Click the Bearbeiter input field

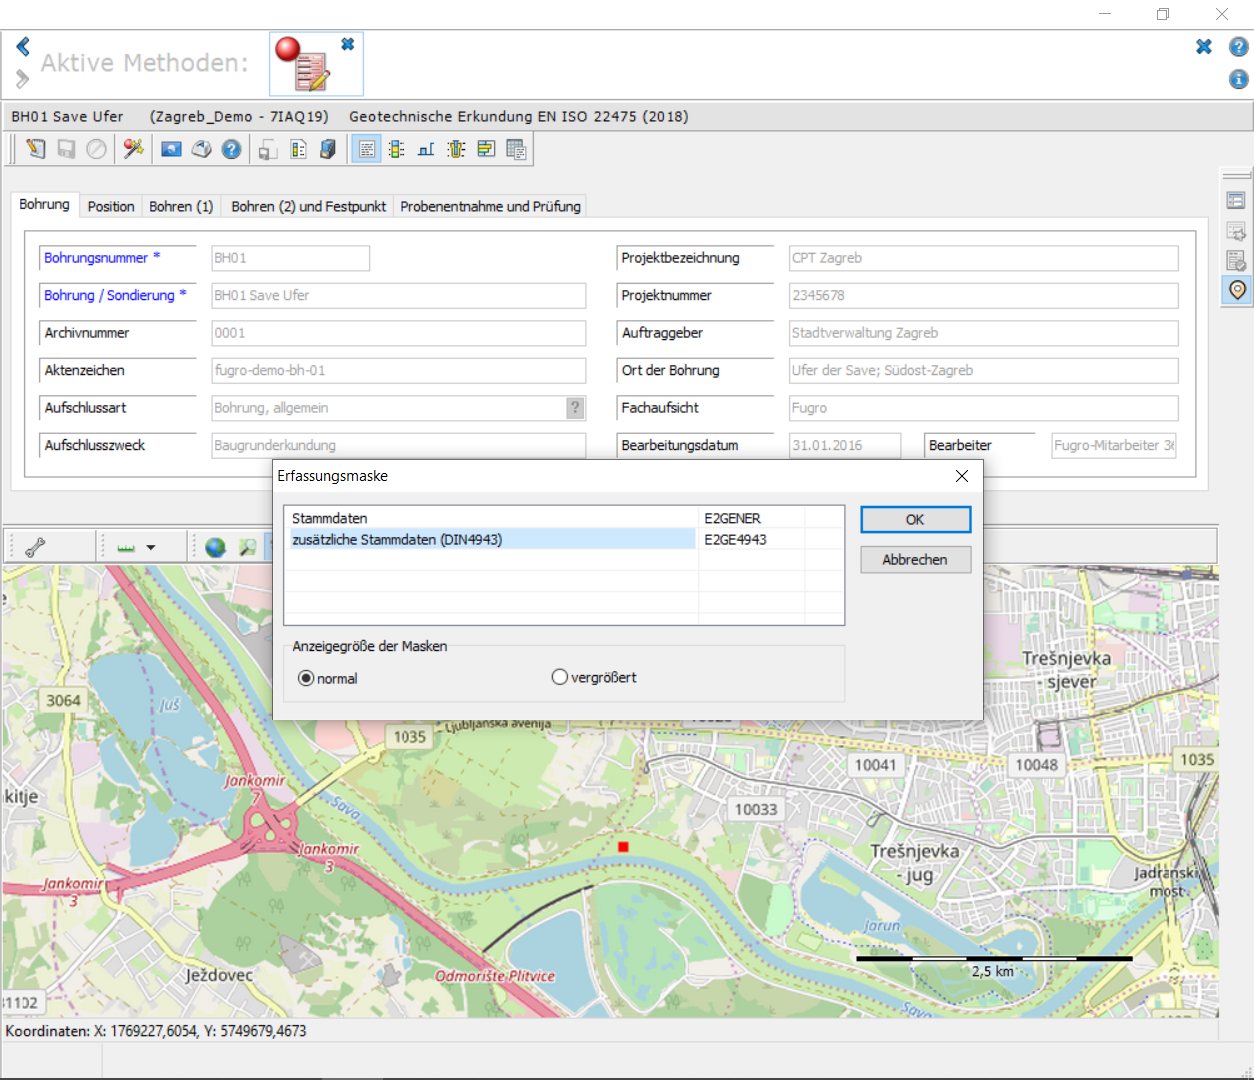pyautogui.click(x=1114, y=445)
